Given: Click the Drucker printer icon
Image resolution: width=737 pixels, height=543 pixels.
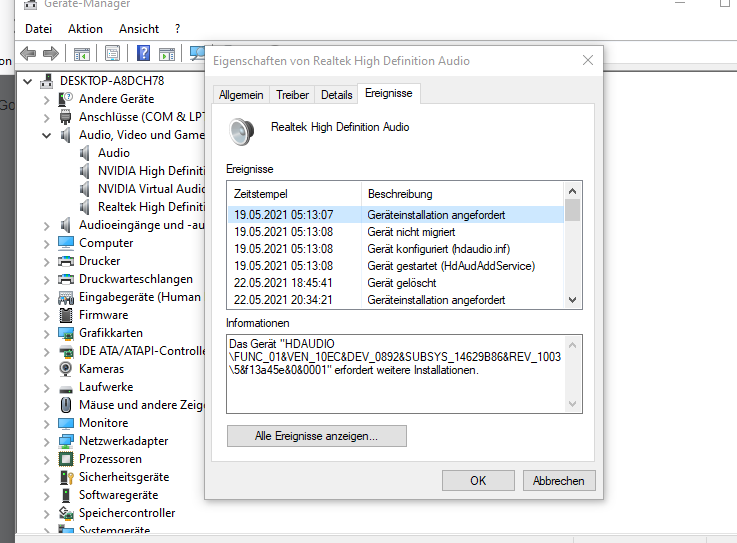Looking at the screenshot, I should [66, 261].
